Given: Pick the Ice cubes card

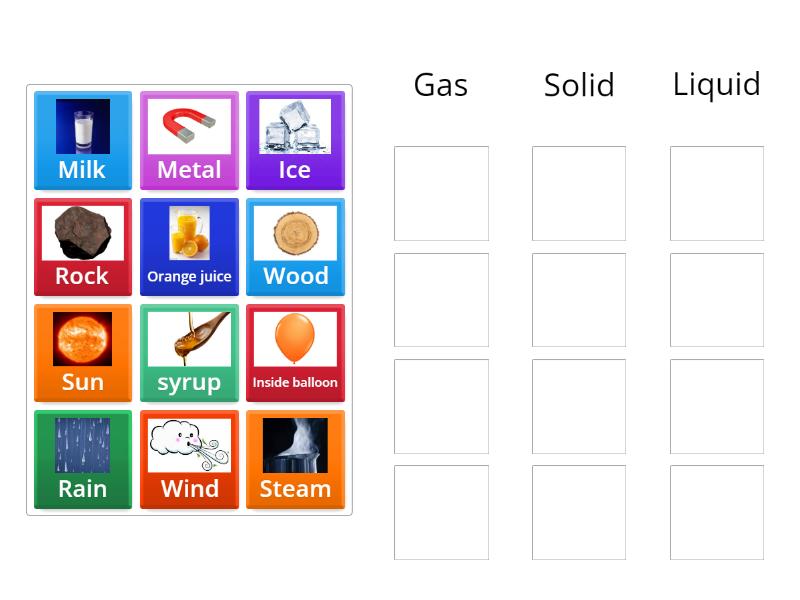Looking at the screenshot, I should (x=295, y=141).
